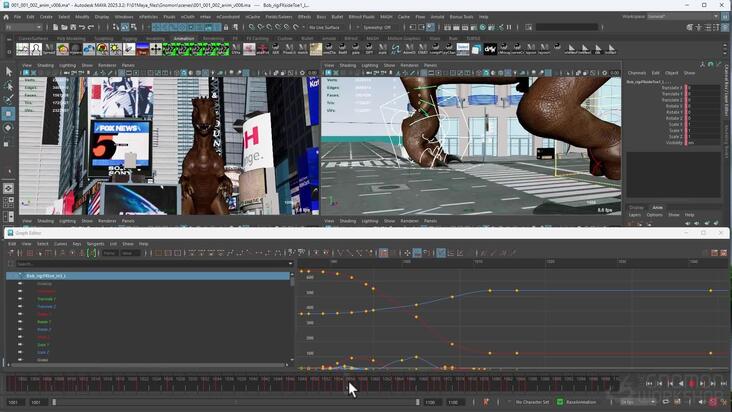Select the Bob_rig FKtoe_ctrl row in Graph Editor

tap(148, 276)
